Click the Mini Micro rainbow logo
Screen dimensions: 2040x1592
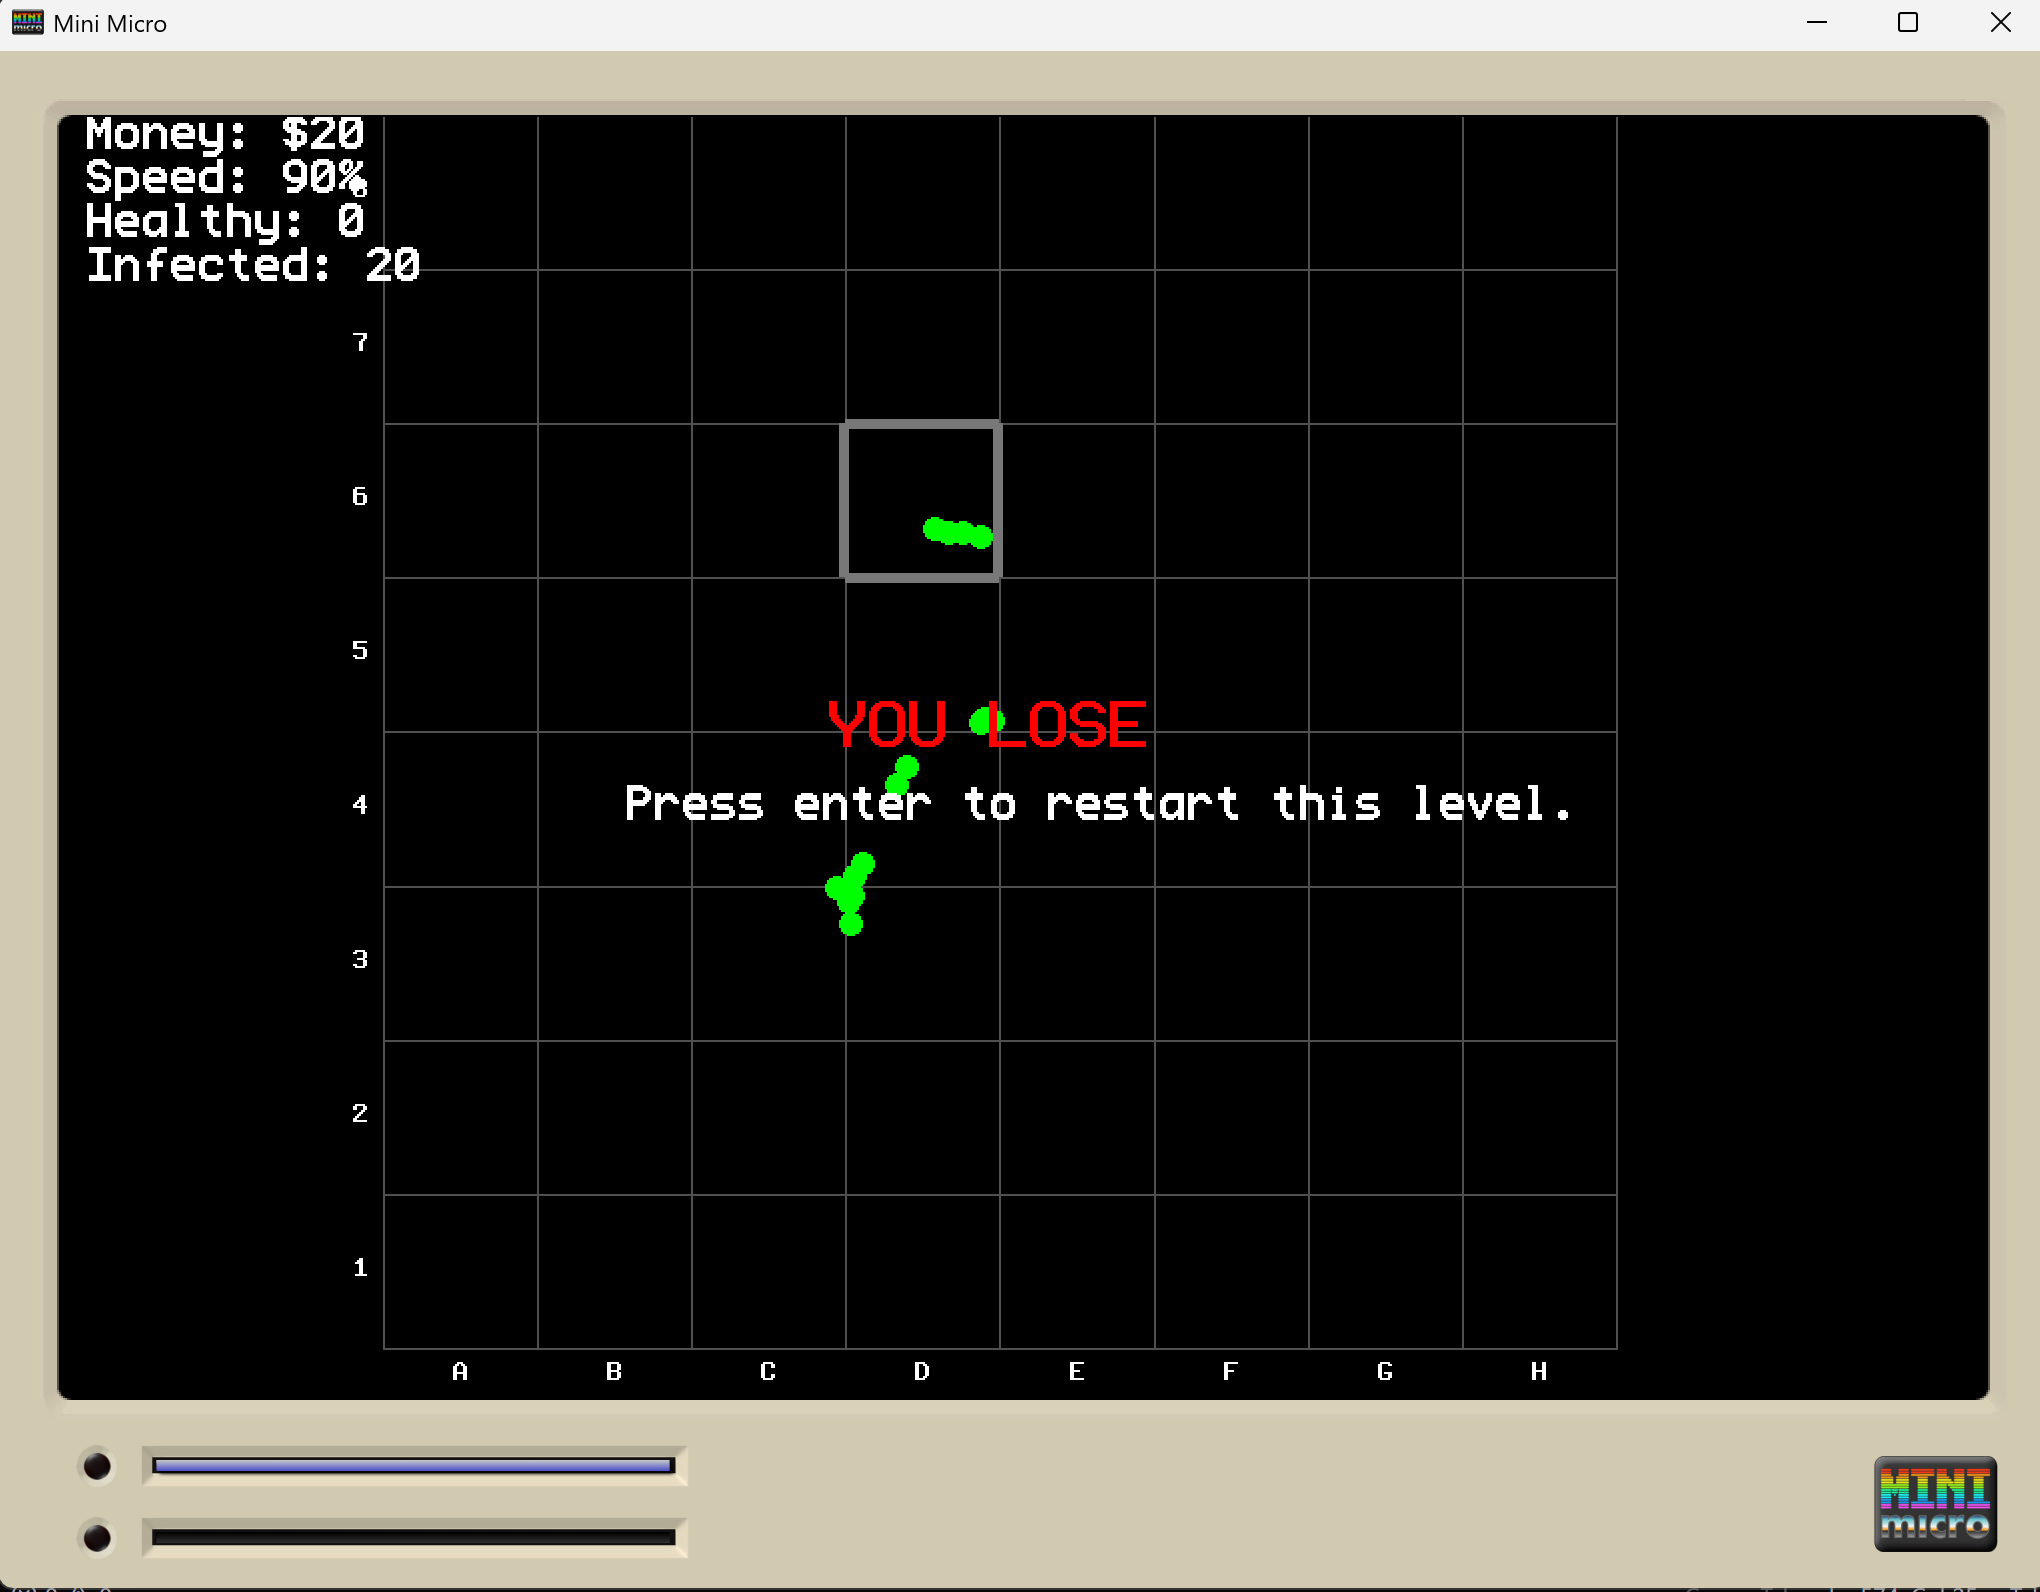click(x=1934, y=1503)
